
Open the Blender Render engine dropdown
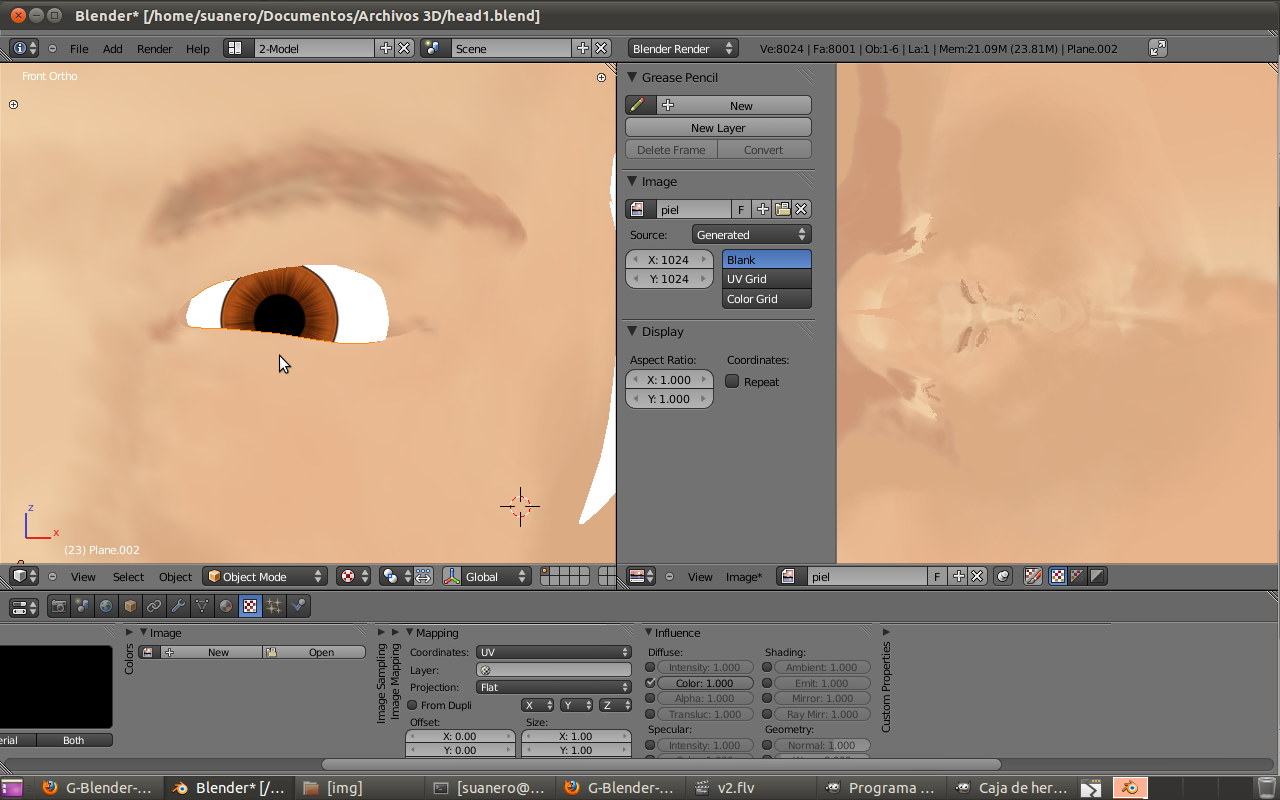pyautogui.click(x=683, y=48)
